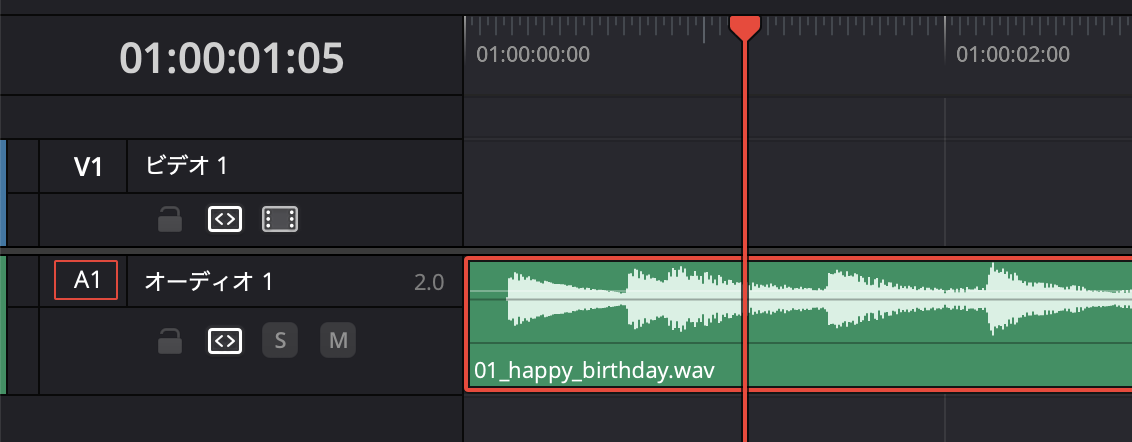1132x442 pixels.
Task: Click the V1 track destination button
Action: coord(89,166)
